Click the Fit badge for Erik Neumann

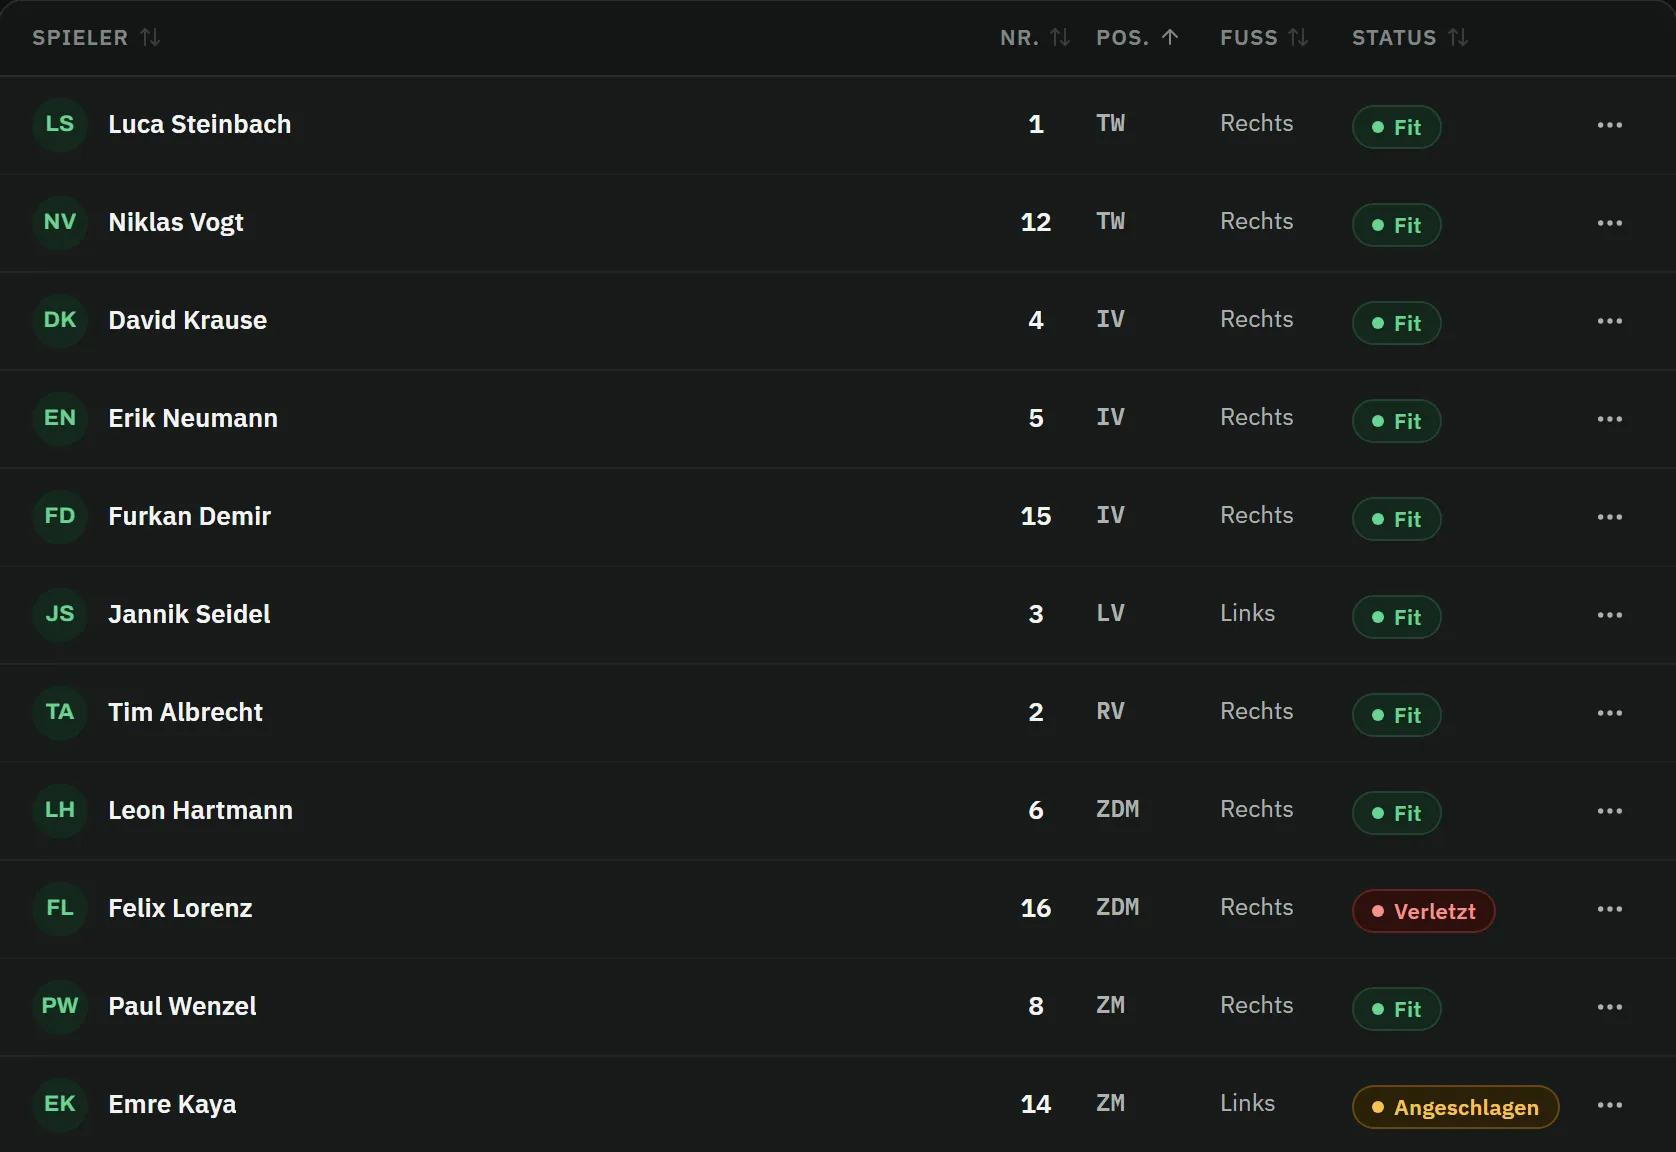pos(1397,421)
